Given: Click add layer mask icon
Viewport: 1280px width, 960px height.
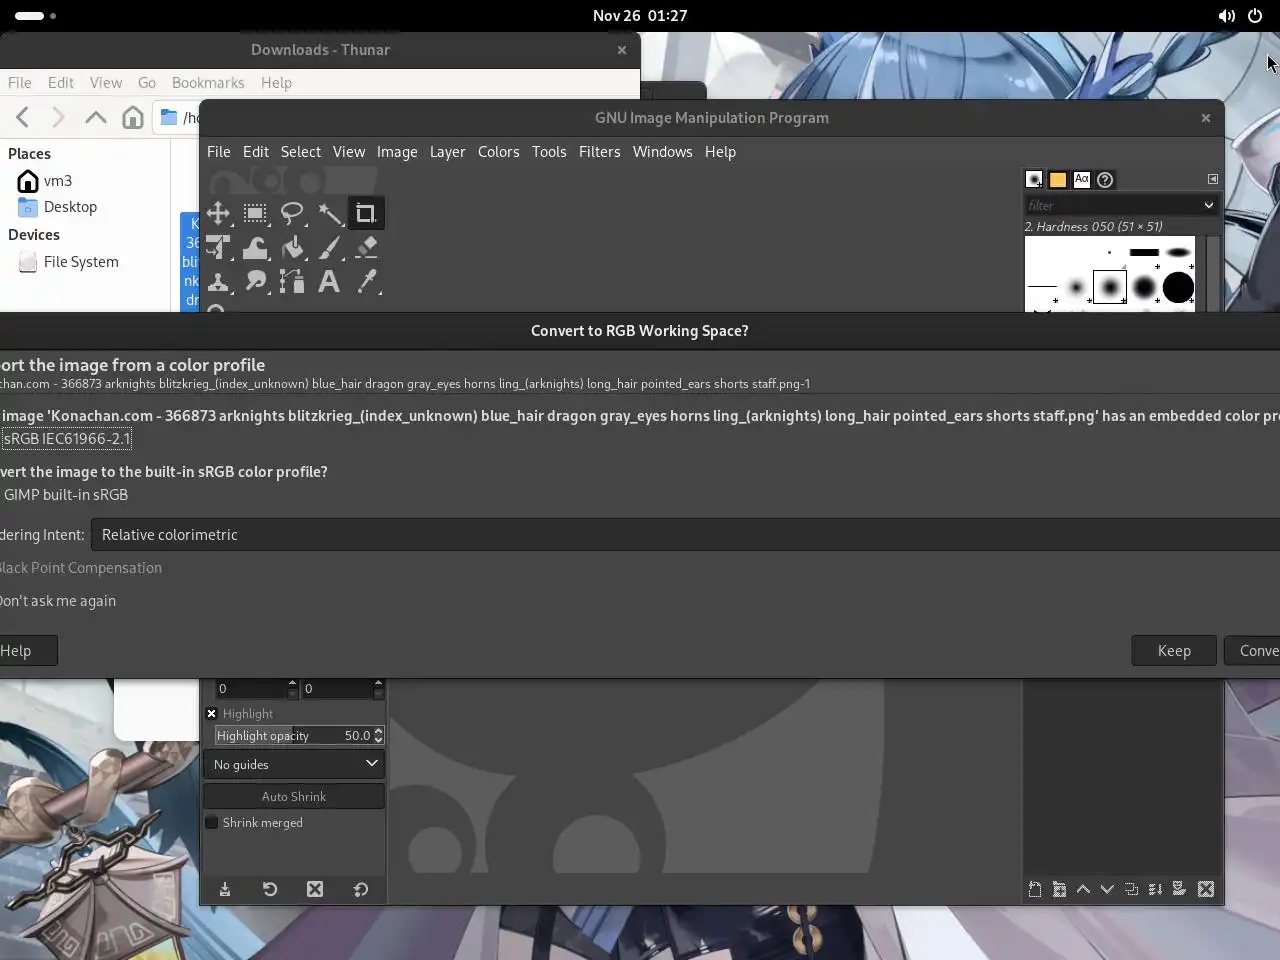Looking at the screenshot, I should [1179, 889].
